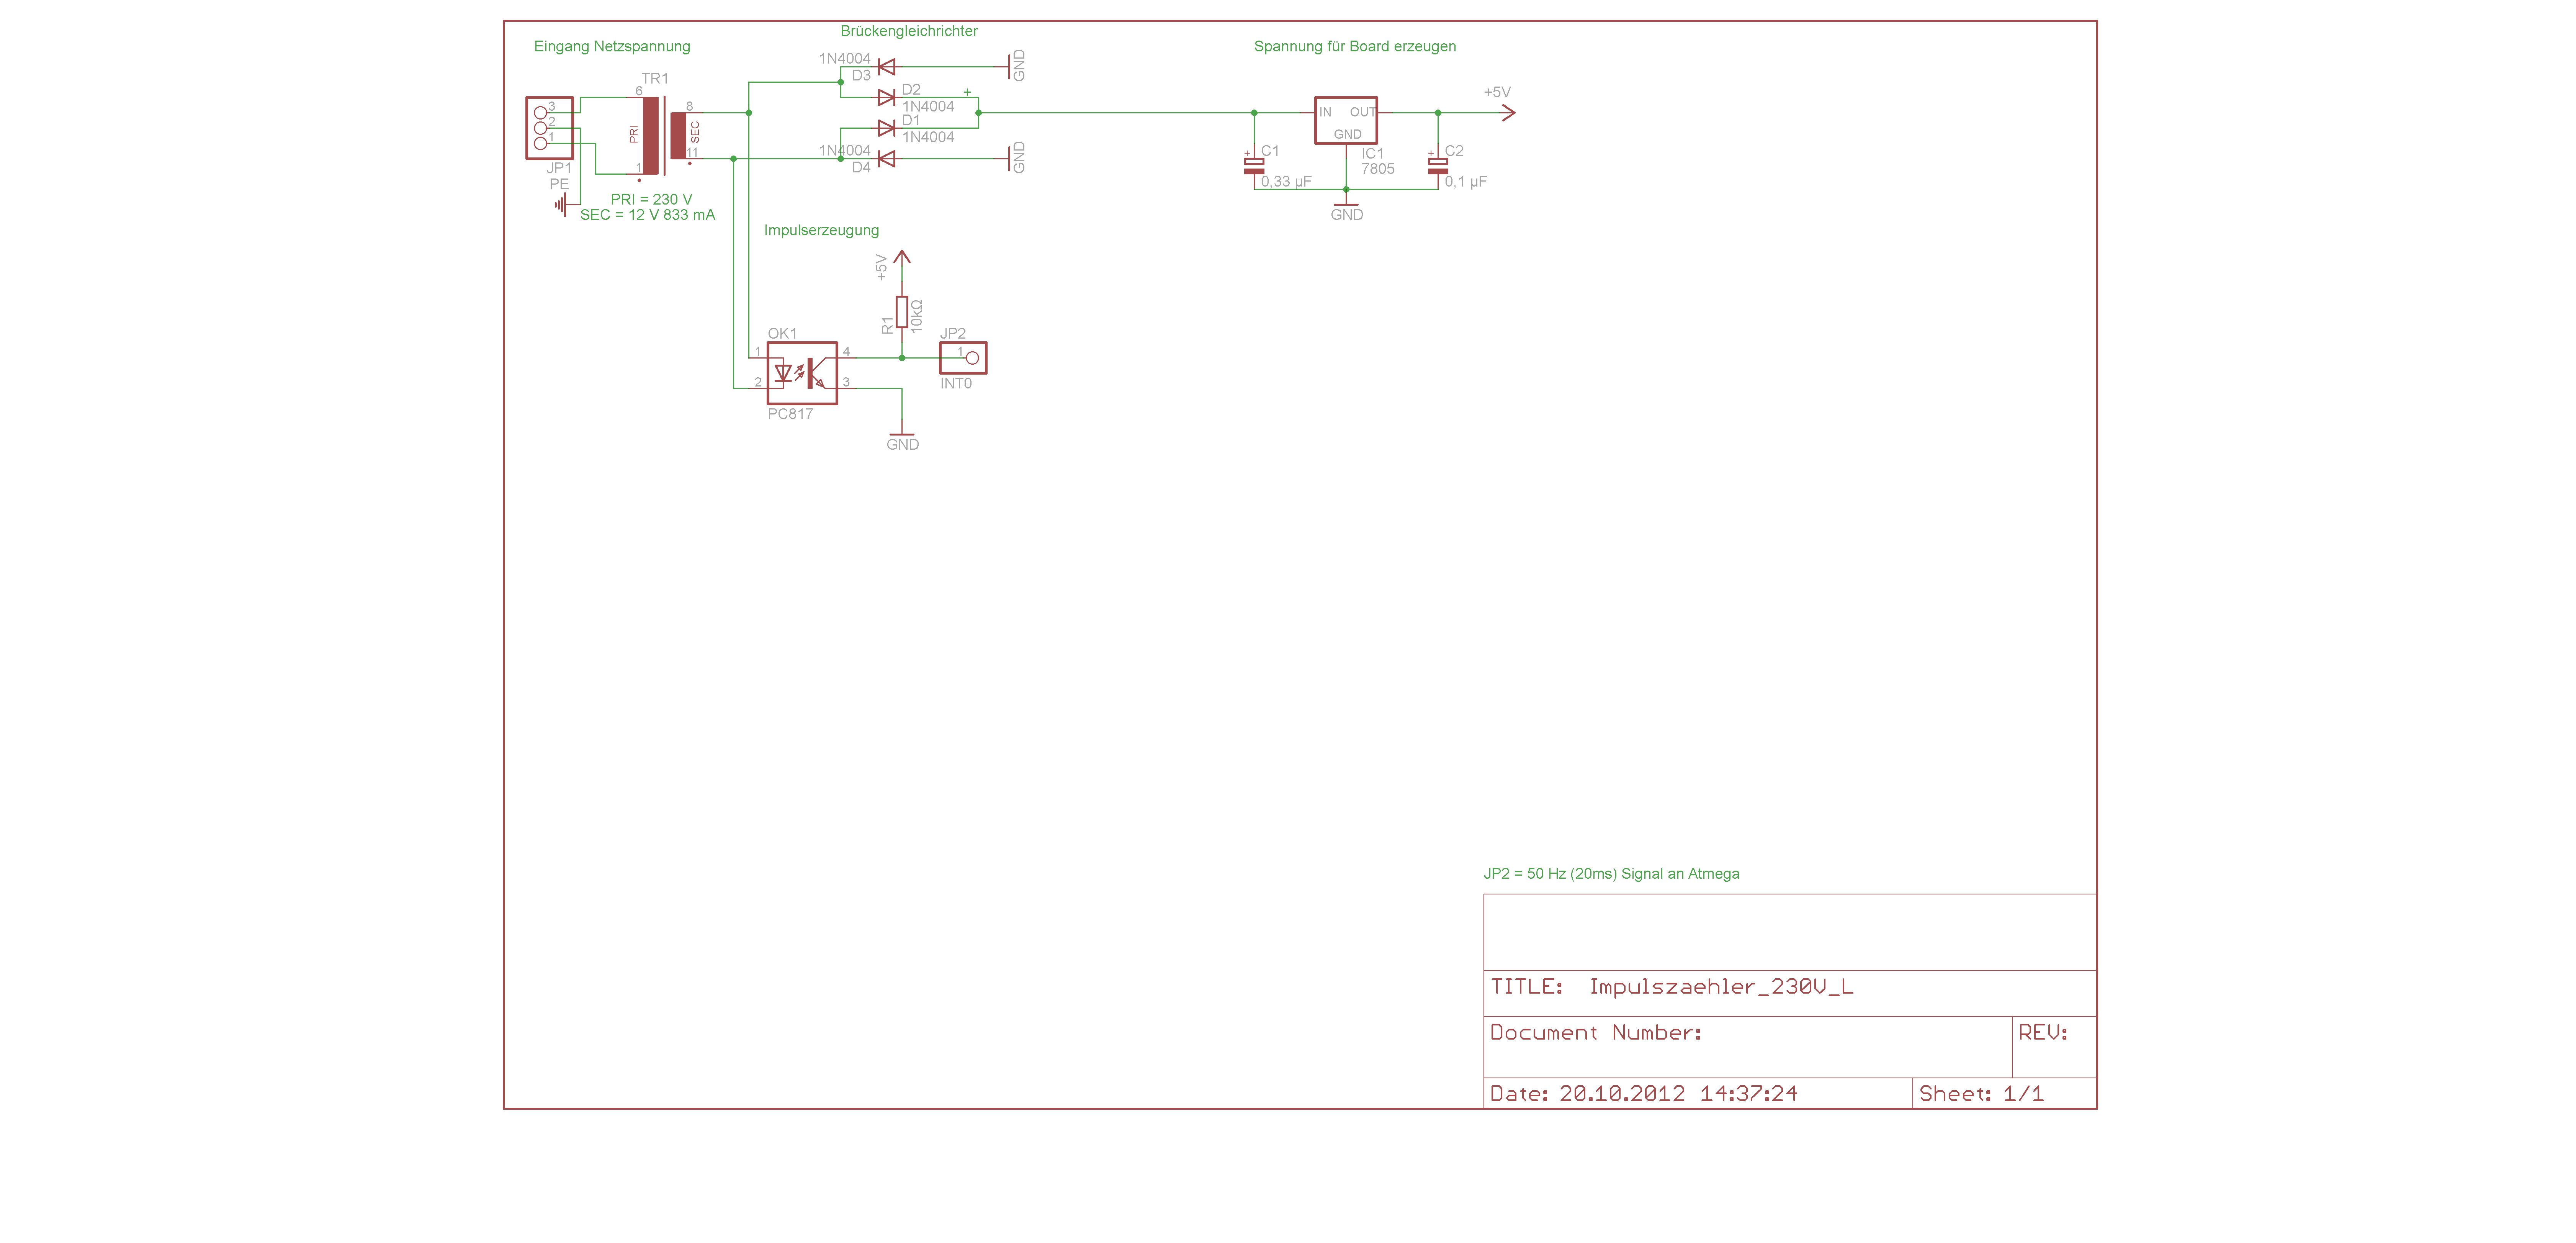This screenshot has width=2576, height=1243.
Task: Click the wire junction at C1 input
Action: [1254, 113]
